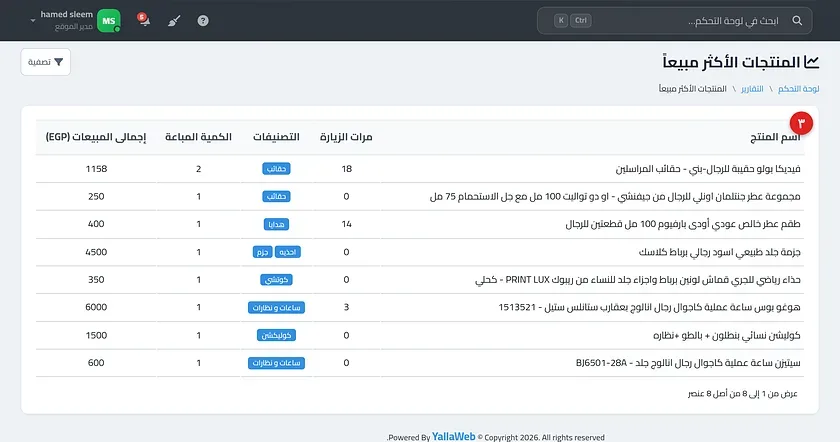Sort by التصنيفات column header

pyautogui.click(x=276, y=137)
